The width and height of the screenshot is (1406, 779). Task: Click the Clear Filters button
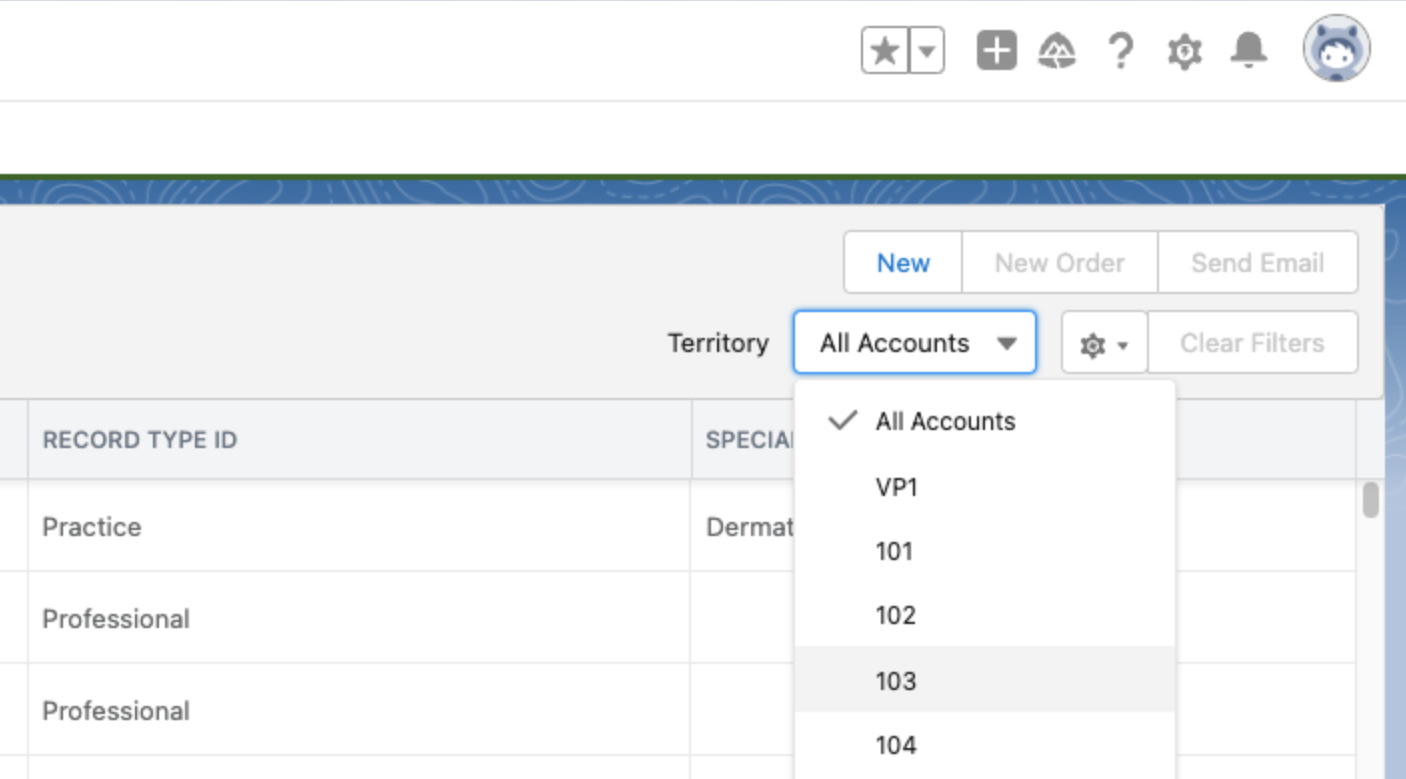coord(1252,343)
